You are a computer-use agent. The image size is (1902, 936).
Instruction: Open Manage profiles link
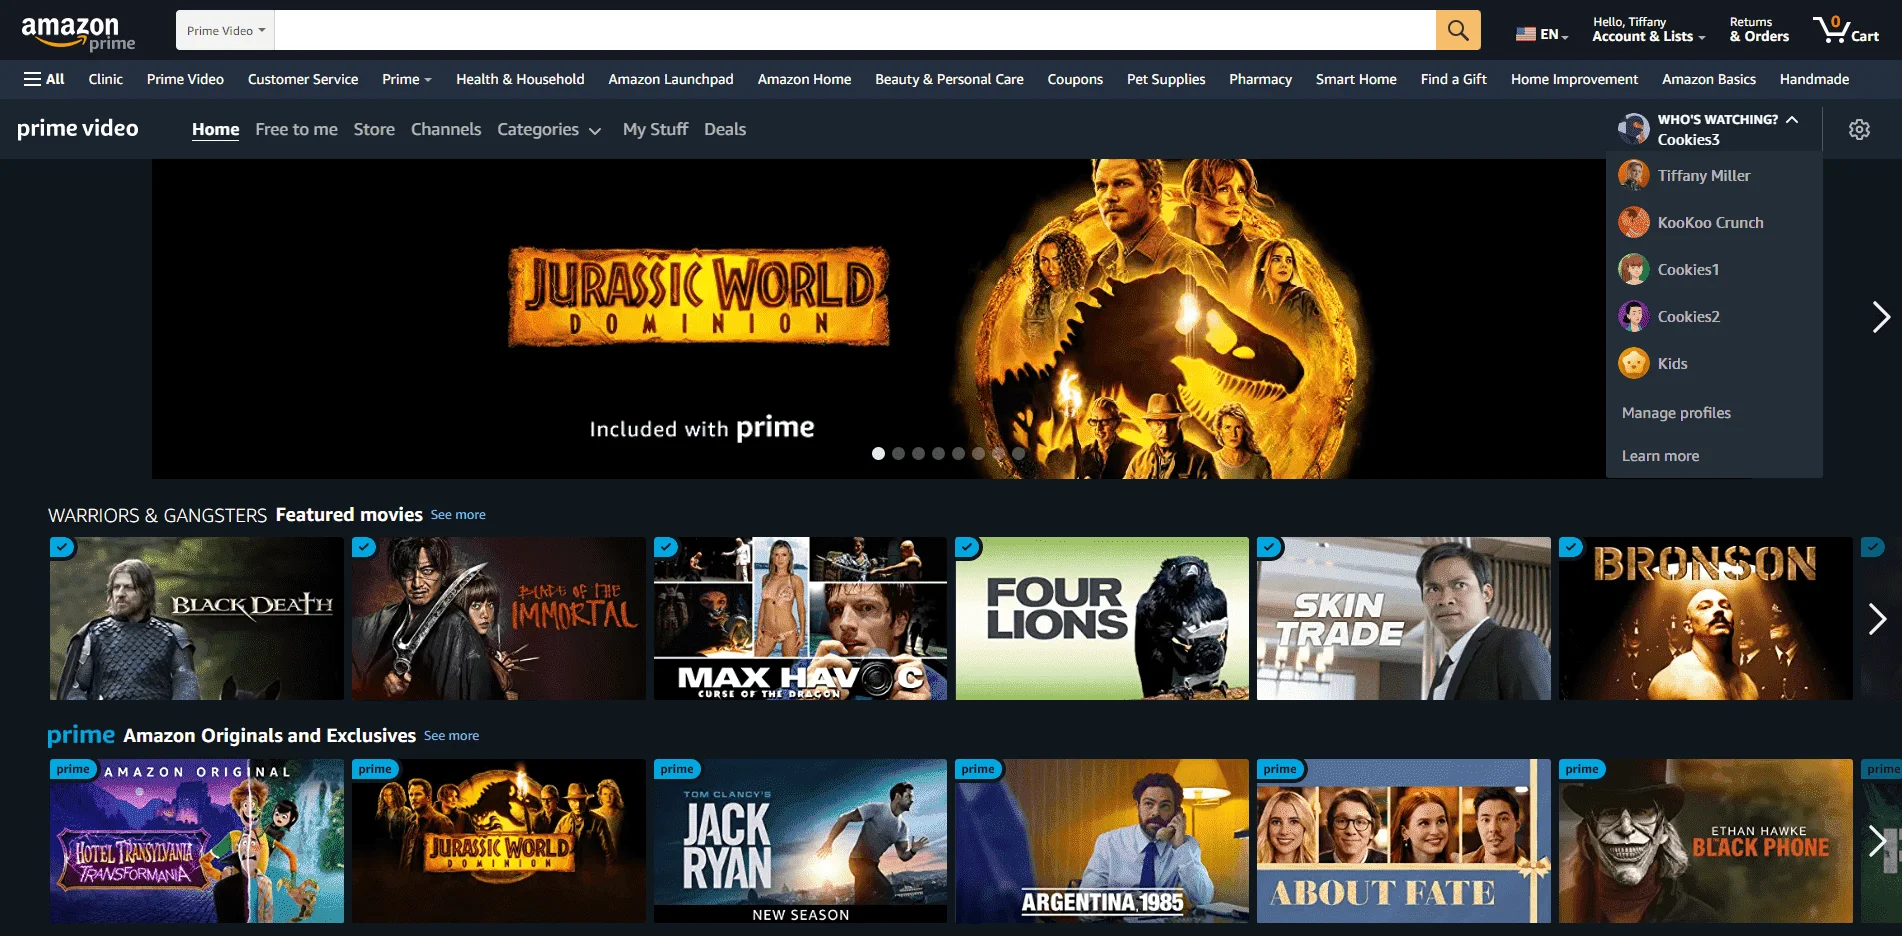[x=1676, y=413]
